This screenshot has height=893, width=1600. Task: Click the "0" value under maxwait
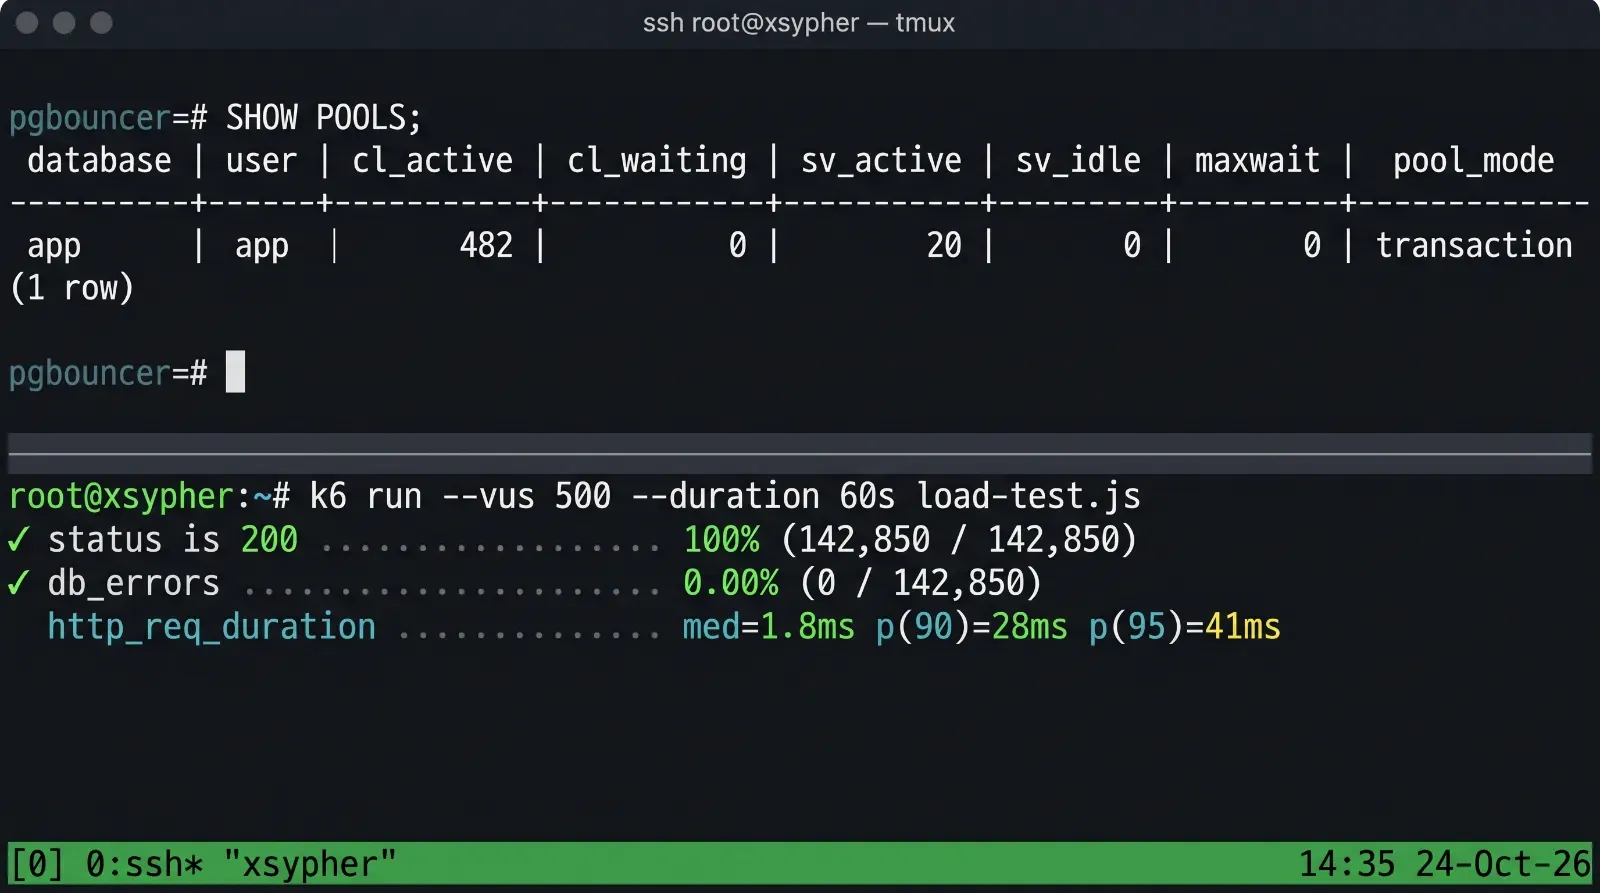pyautogui.click(x=1312, y=246)
